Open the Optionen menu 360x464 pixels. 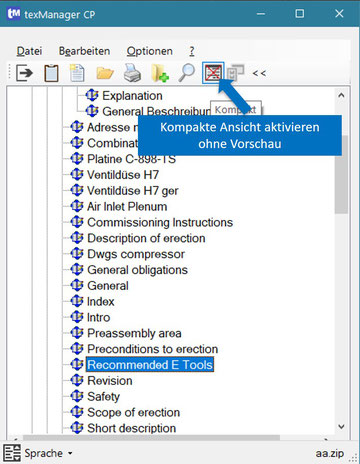tap(150, 51)
